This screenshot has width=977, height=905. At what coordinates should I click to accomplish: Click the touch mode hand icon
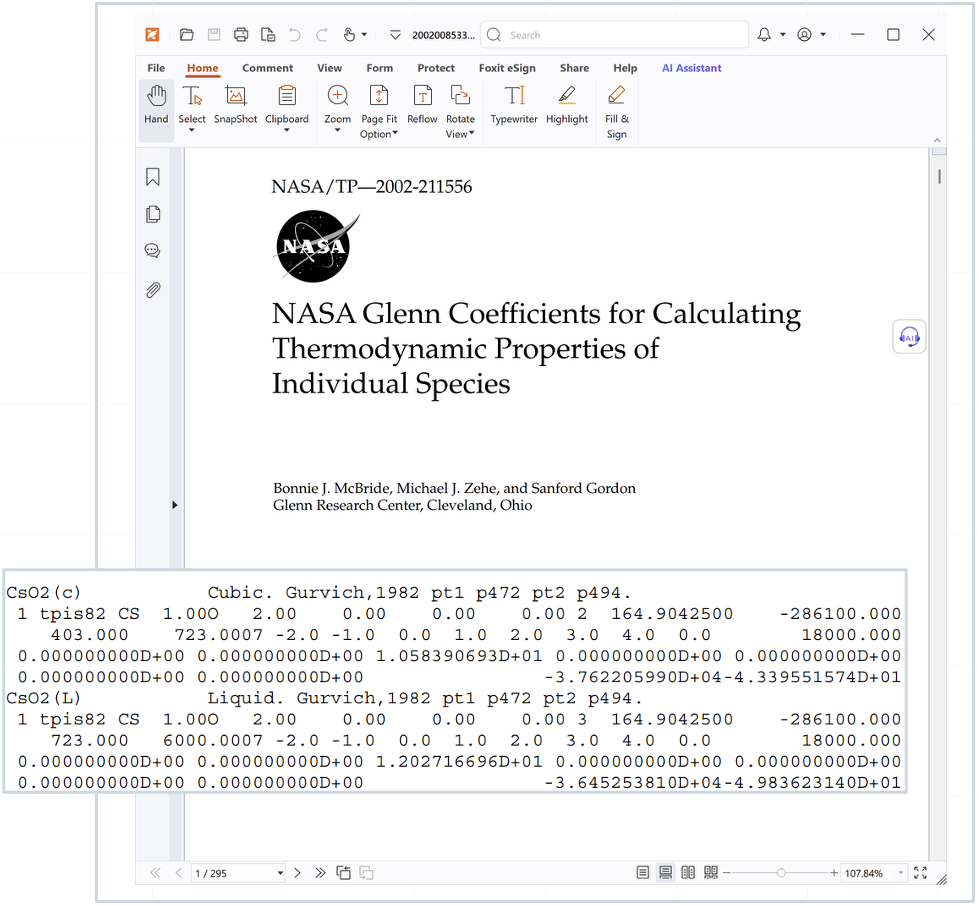tap(350, 35)
